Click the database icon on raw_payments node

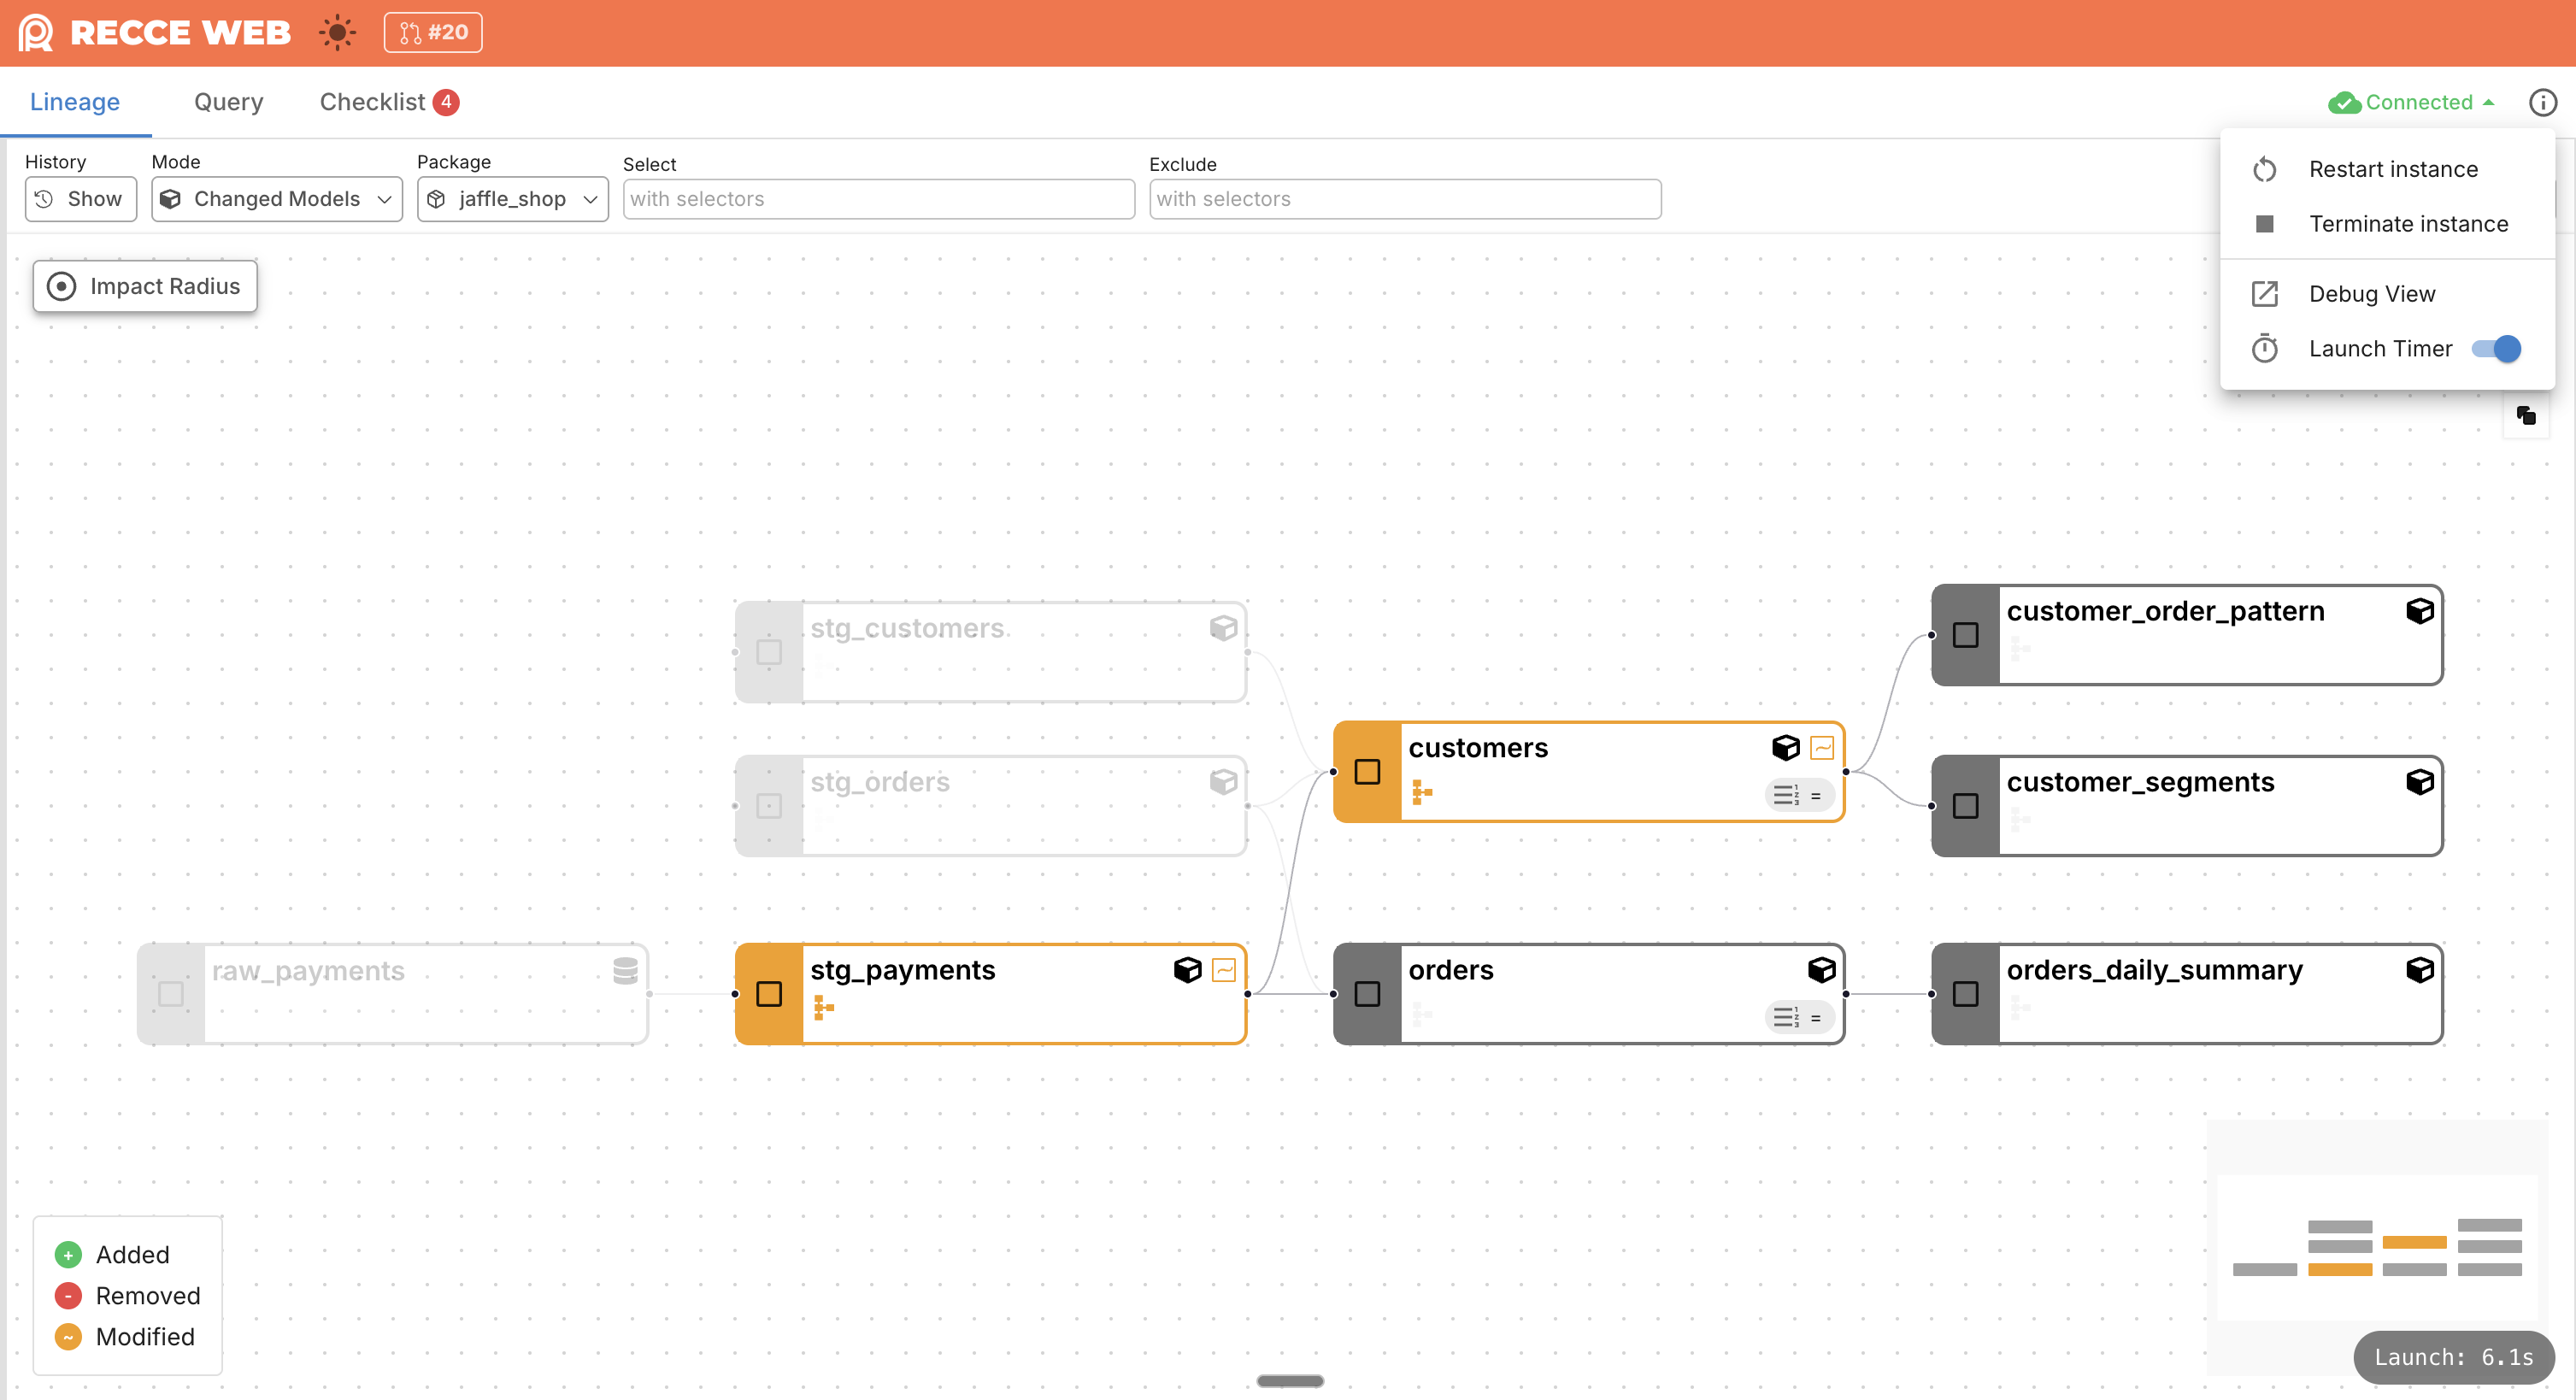click(x=624, y=968)
